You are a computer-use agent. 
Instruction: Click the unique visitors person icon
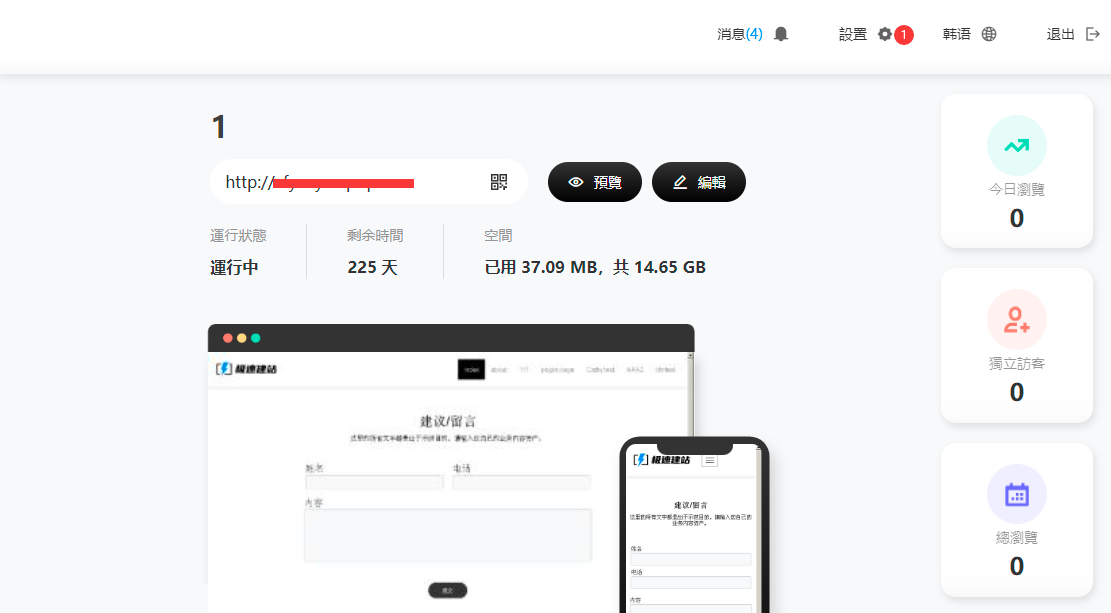pos(1017,320)
